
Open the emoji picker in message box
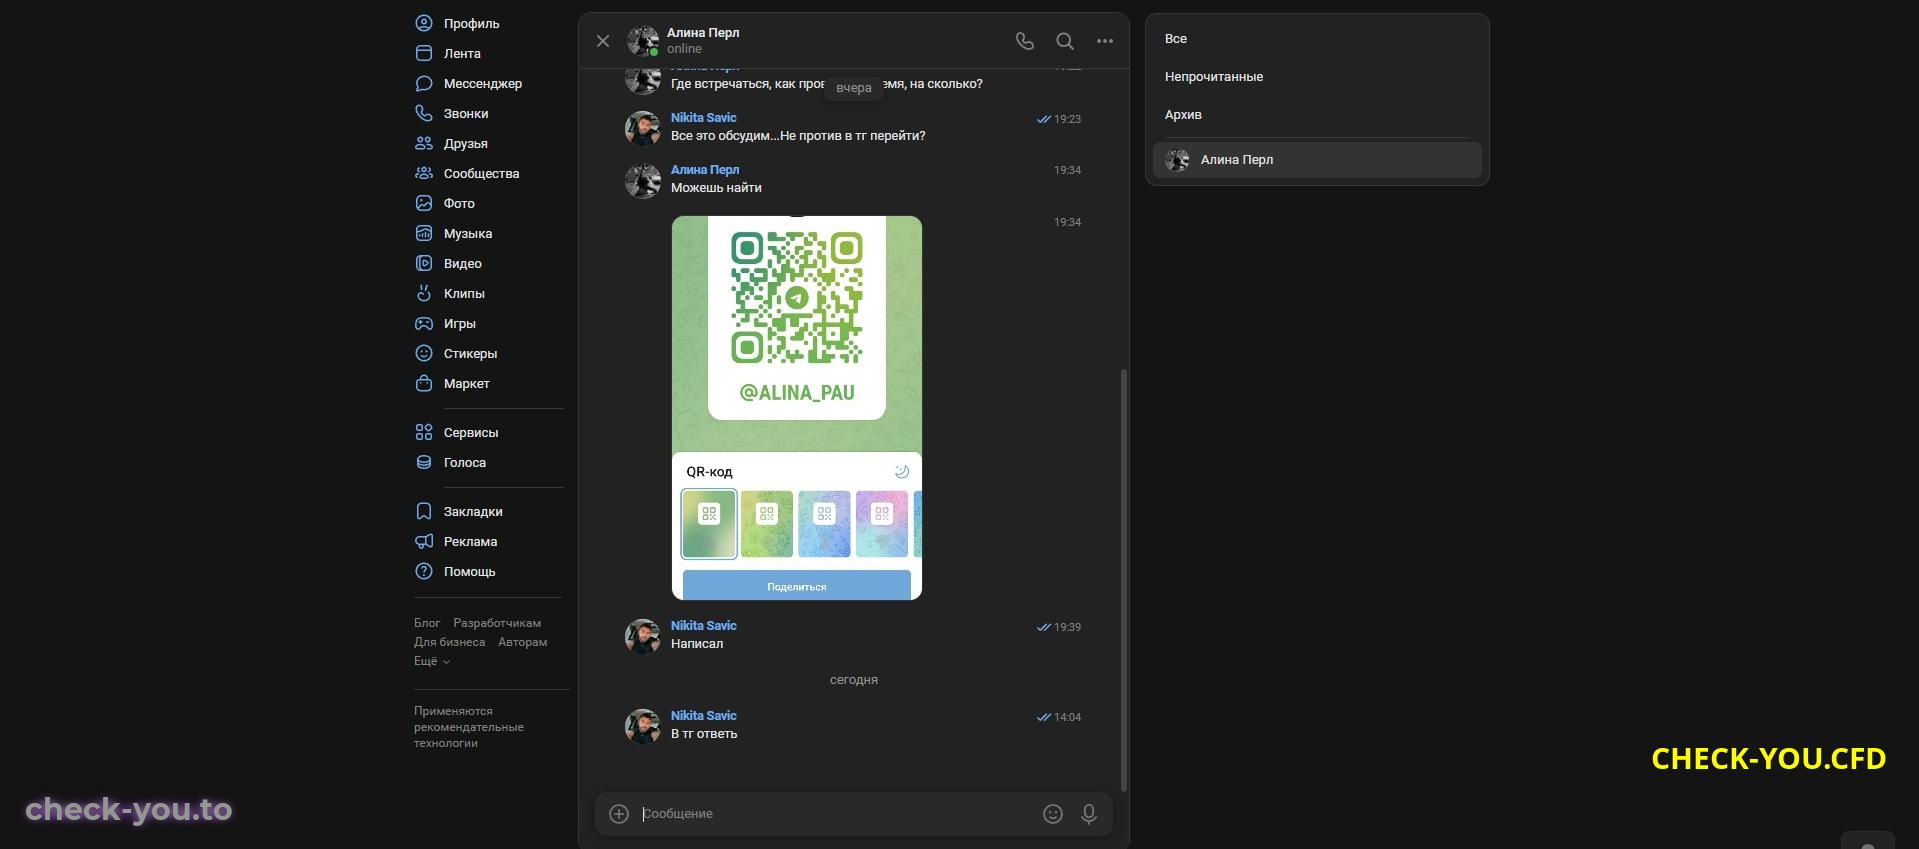click(1053, 814)
